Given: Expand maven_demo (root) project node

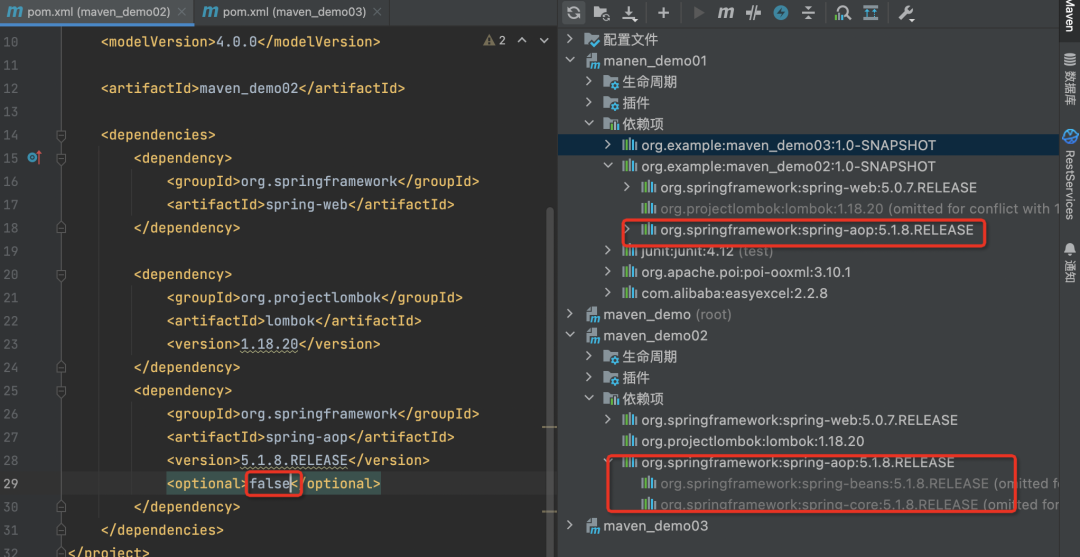Looking at the screenshot, I should 570,315.
